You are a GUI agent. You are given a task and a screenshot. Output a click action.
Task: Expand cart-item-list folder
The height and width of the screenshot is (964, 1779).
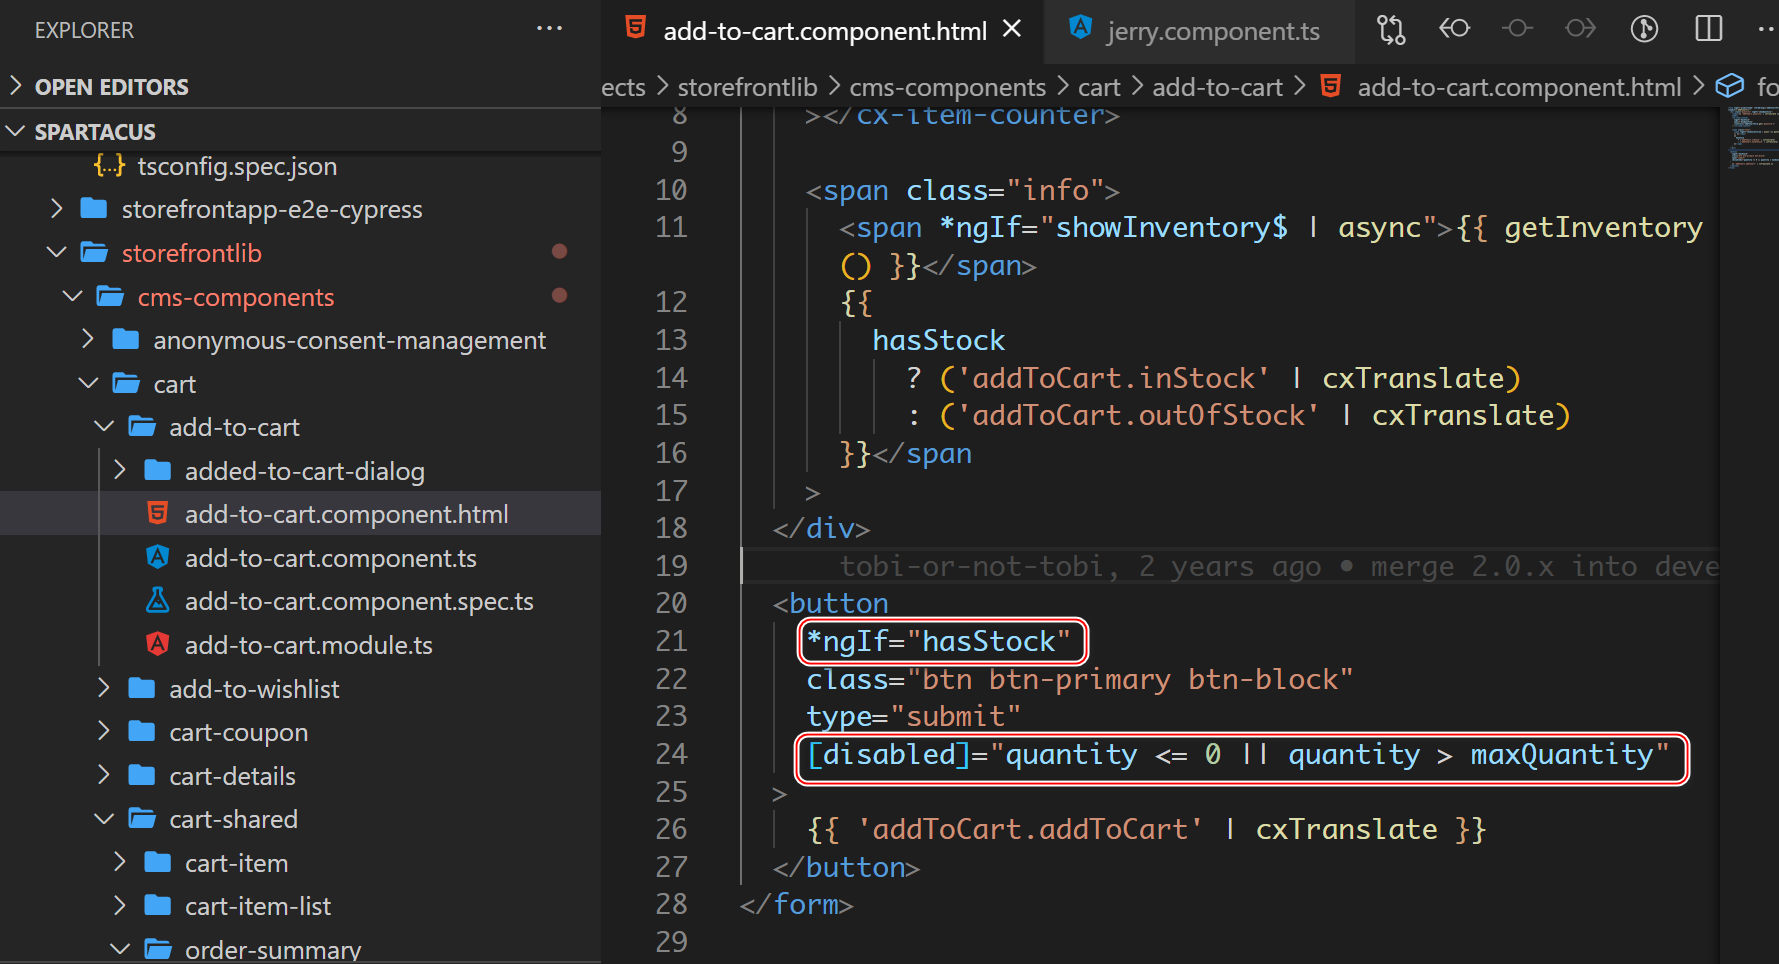[120, 906]
